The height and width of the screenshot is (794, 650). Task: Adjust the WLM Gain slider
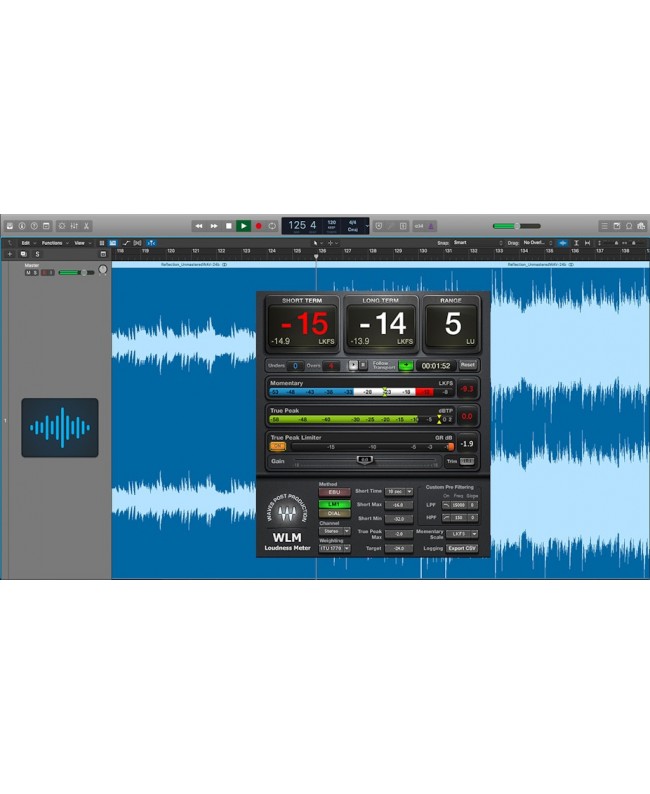pyautogui.click(x=364, y=460)
